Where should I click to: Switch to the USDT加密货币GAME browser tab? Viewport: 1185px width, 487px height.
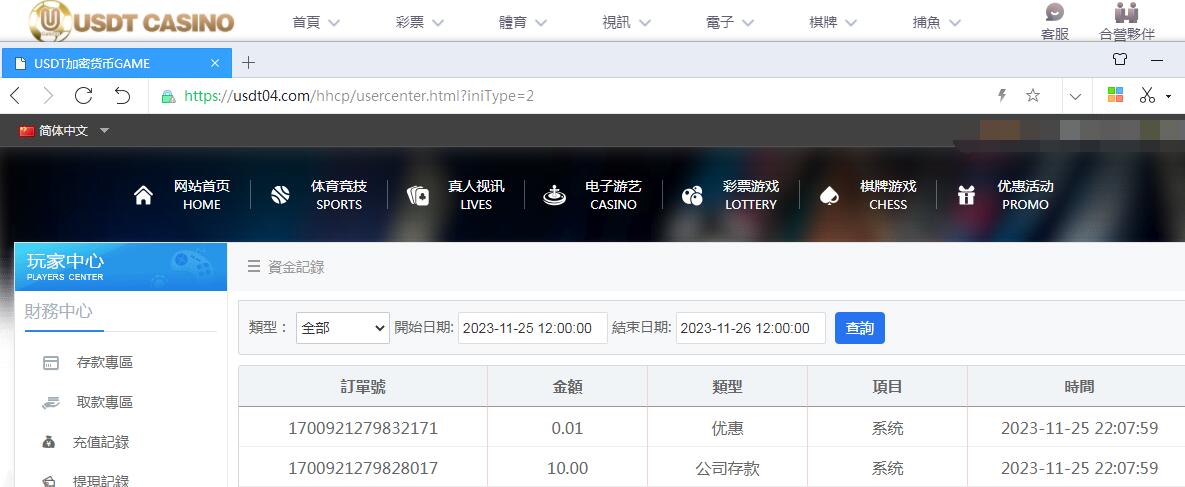116,63
